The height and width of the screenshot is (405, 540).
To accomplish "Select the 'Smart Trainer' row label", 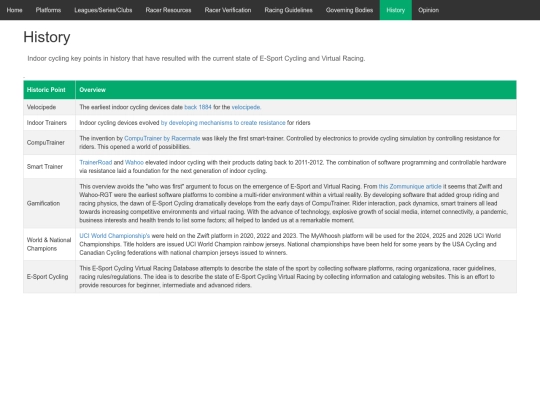I will 45,167.
